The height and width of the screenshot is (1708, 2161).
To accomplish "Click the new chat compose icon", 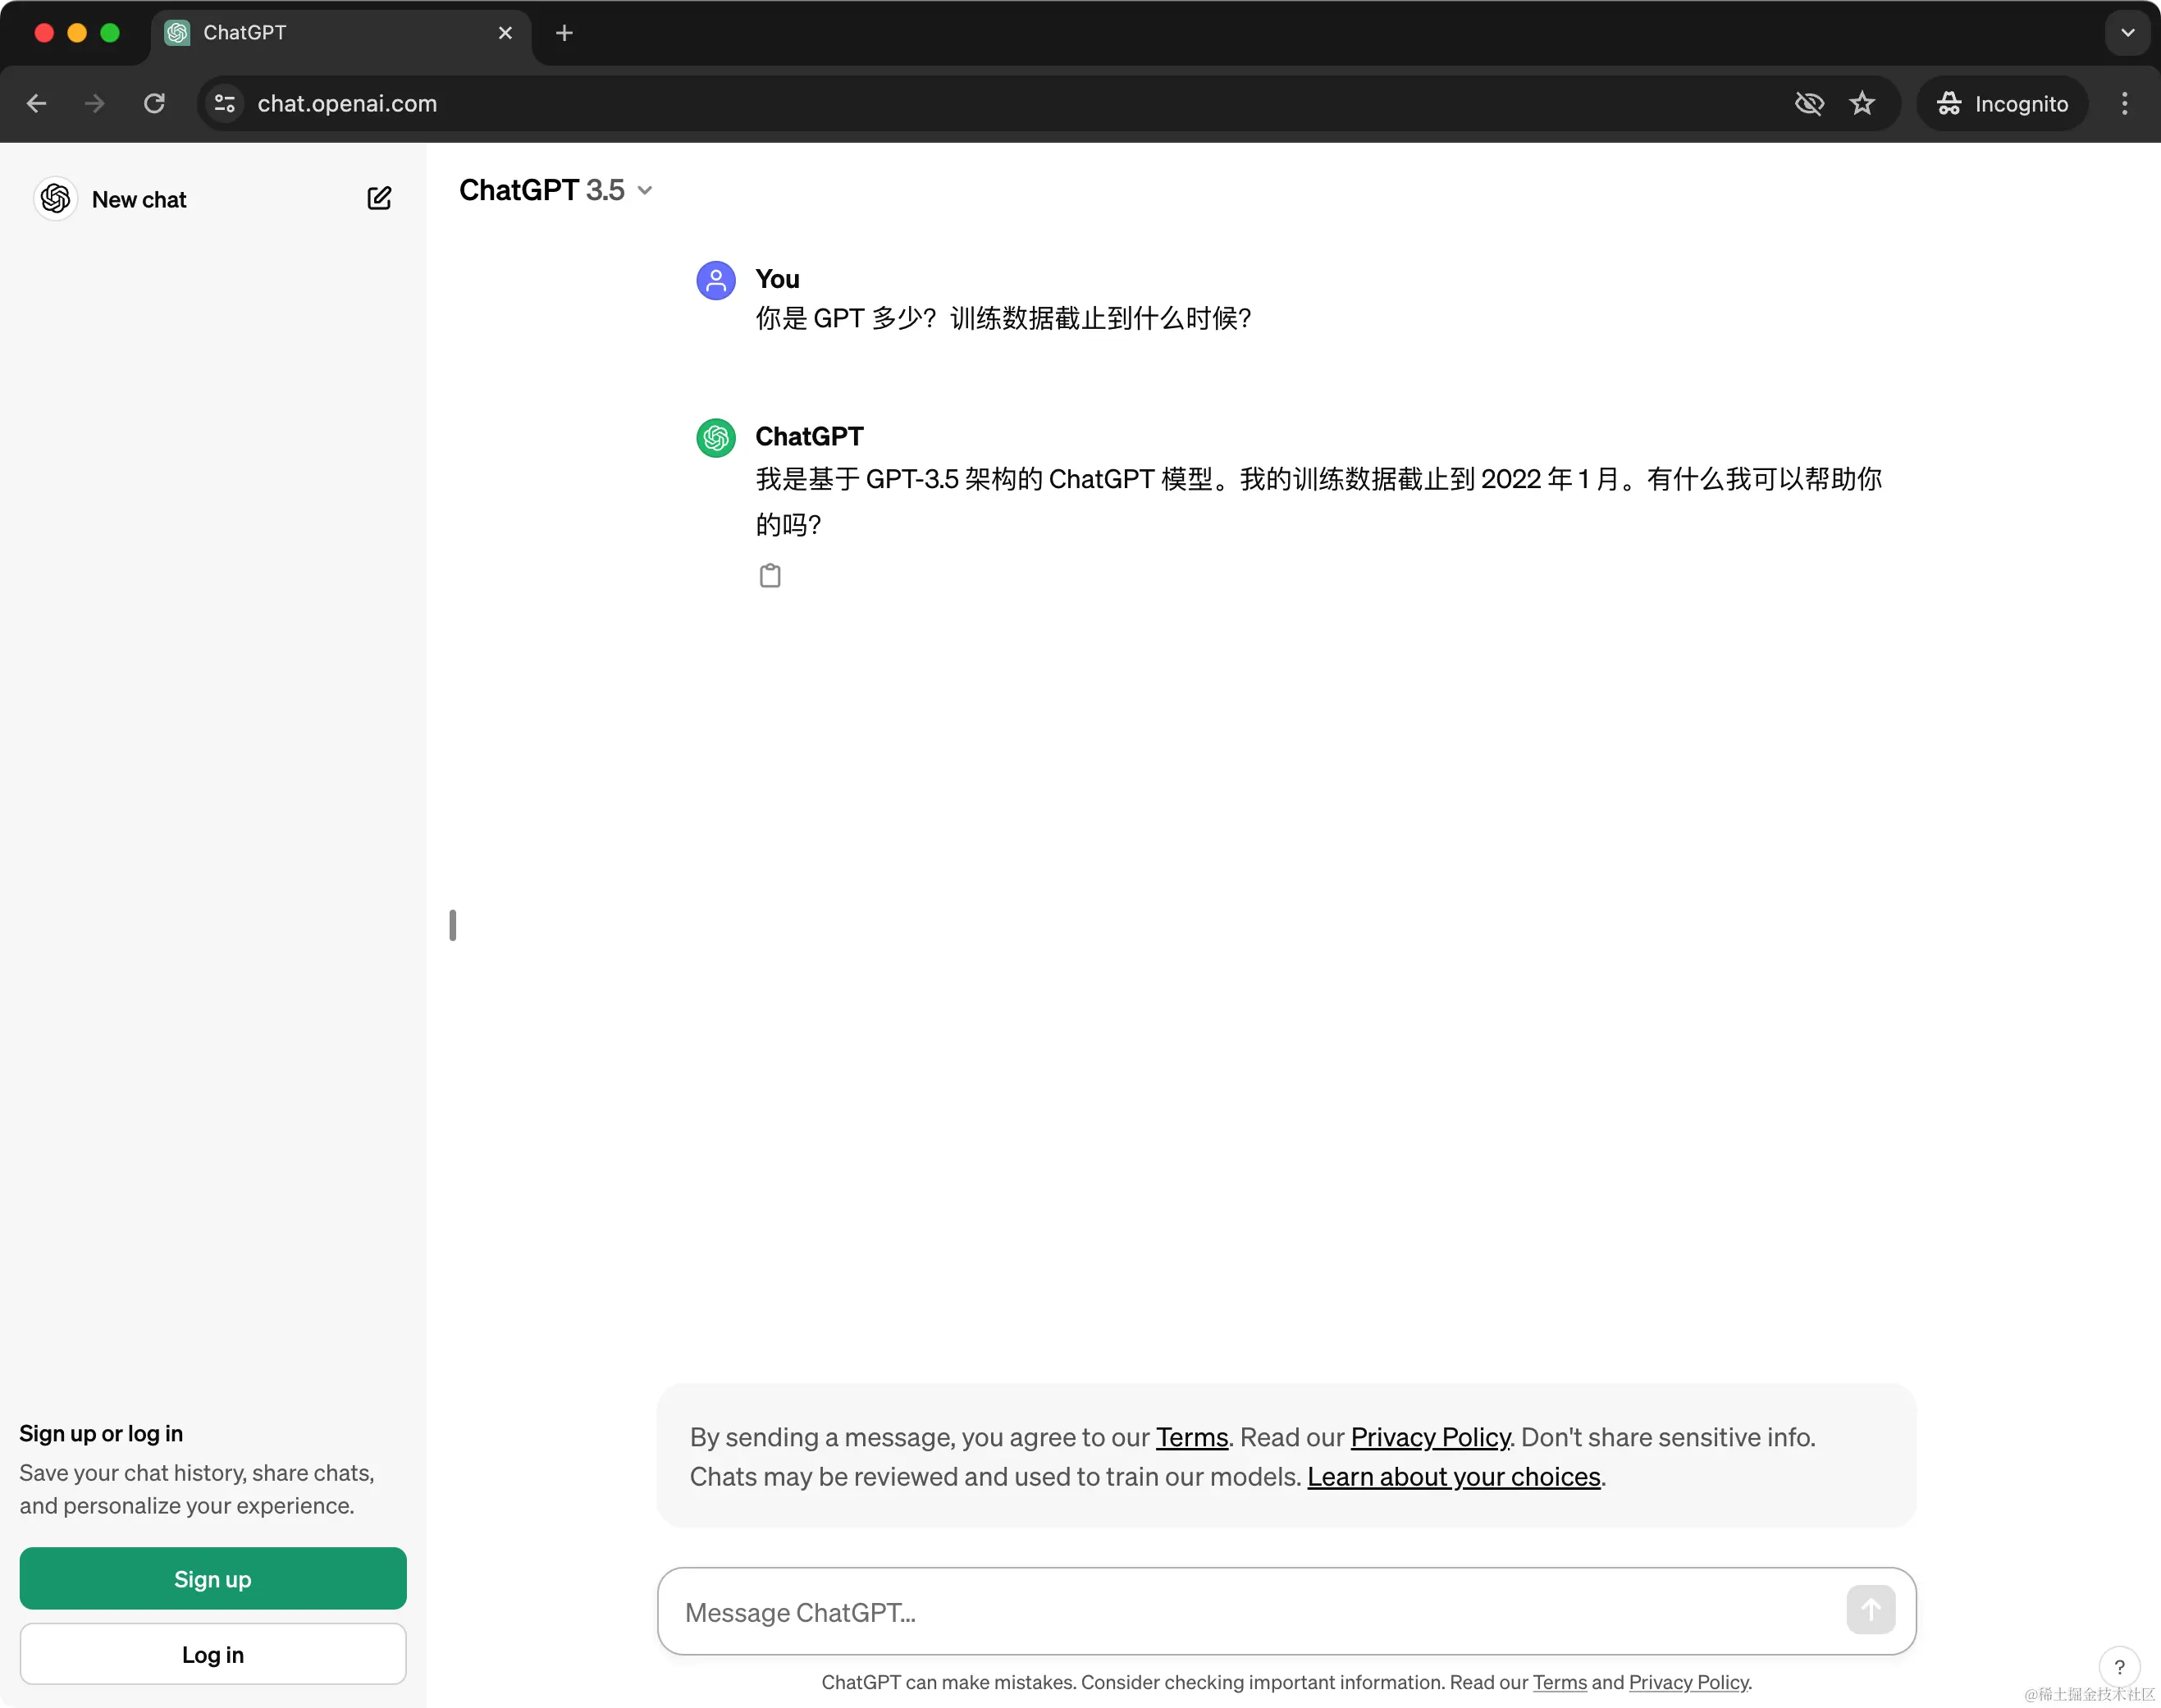I will coord(379,198).
